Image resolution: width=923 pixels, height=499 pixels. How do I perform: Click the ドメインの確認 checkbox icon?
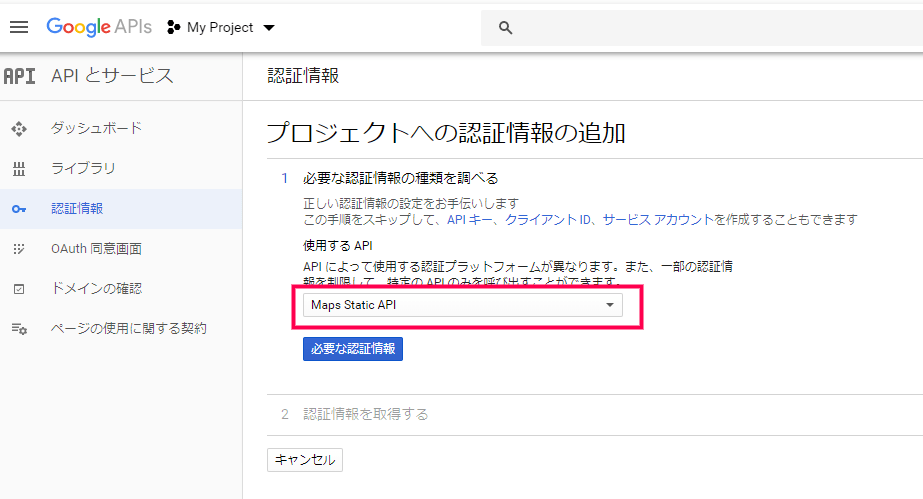(19, 289)
